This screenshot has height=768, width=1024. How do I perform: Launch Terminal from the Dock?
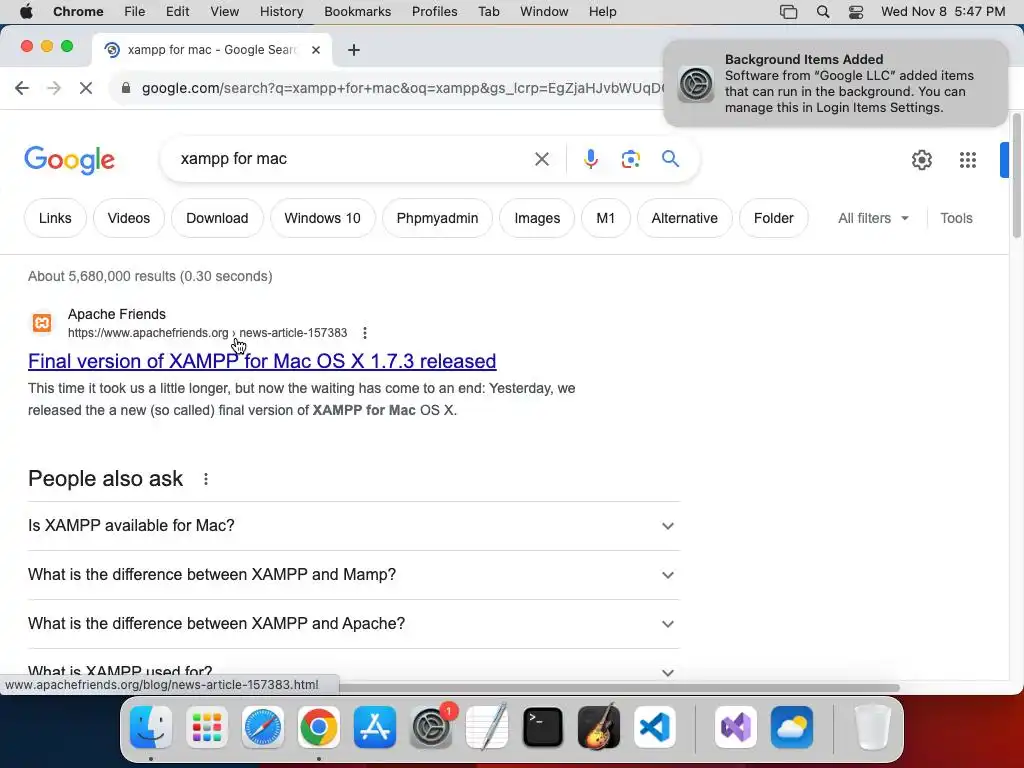point(543,727)
